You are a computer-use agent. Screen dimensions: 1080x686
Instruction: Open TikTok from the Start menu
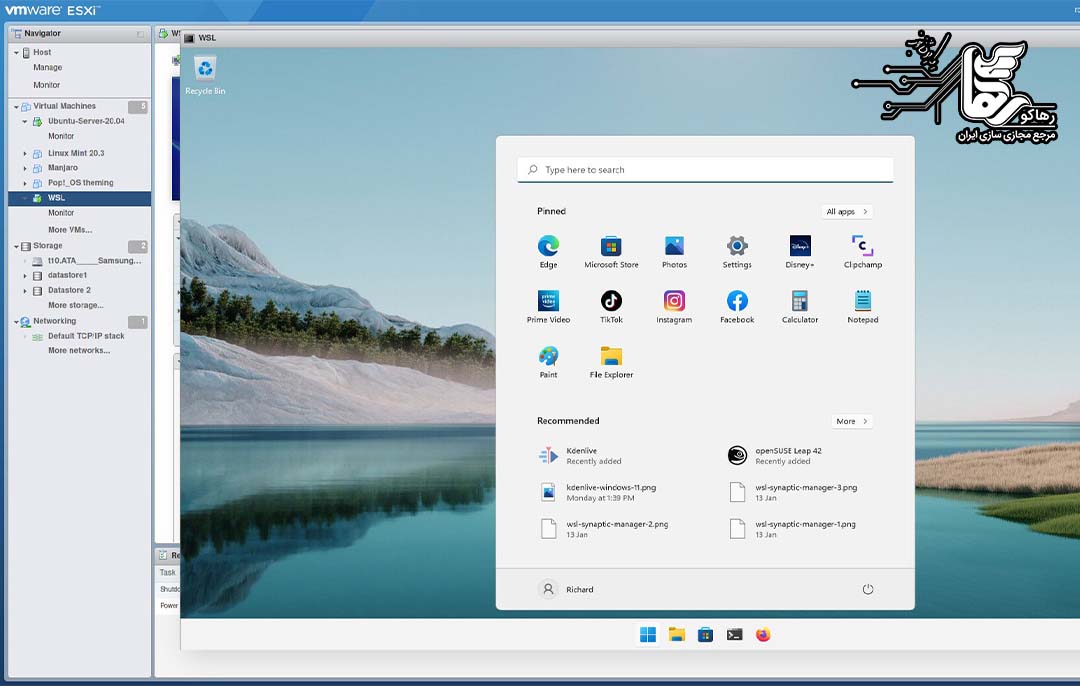611,301
